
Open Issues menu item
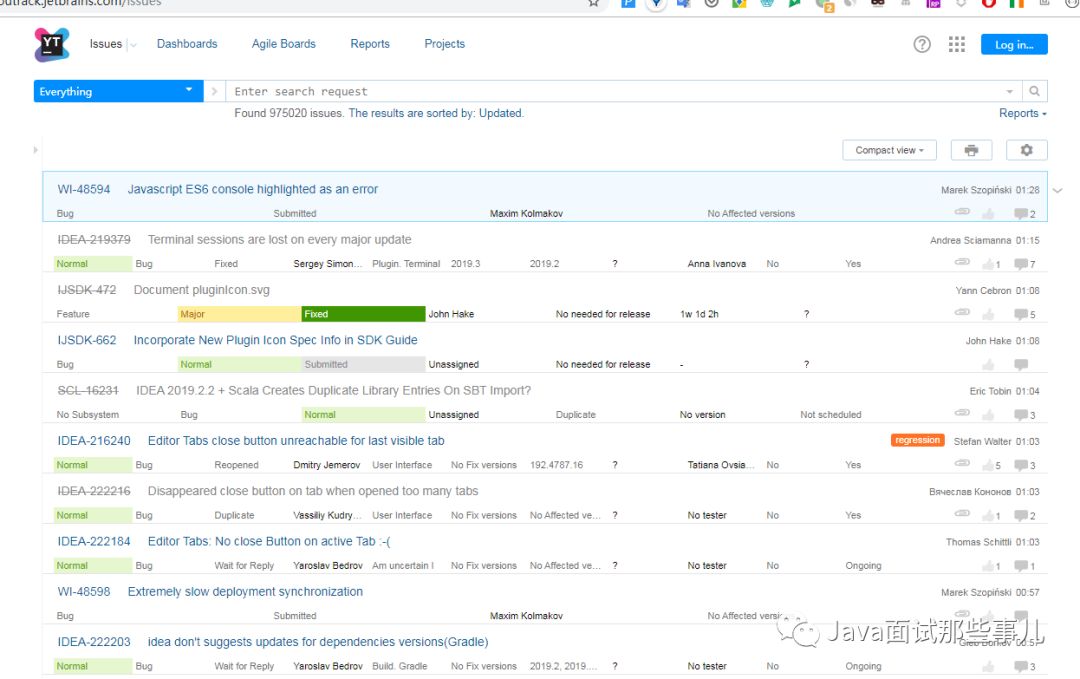(105, 44)
